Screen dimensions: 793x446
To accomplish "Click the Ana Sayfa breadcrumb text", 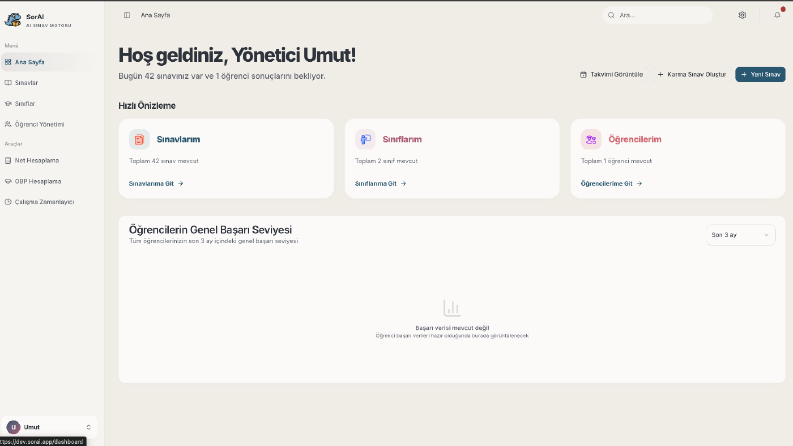I will [x=155, y=15].
